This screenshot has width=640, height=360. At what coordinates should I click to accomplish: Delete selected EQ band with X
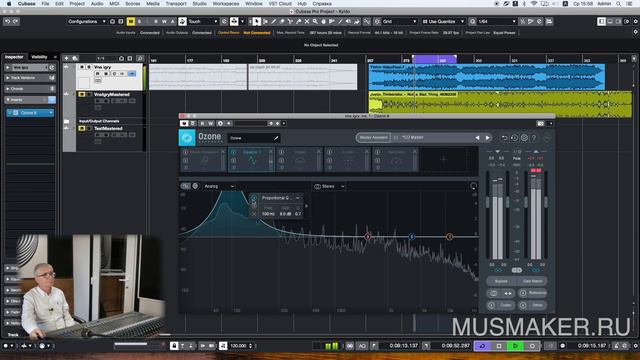254,213
